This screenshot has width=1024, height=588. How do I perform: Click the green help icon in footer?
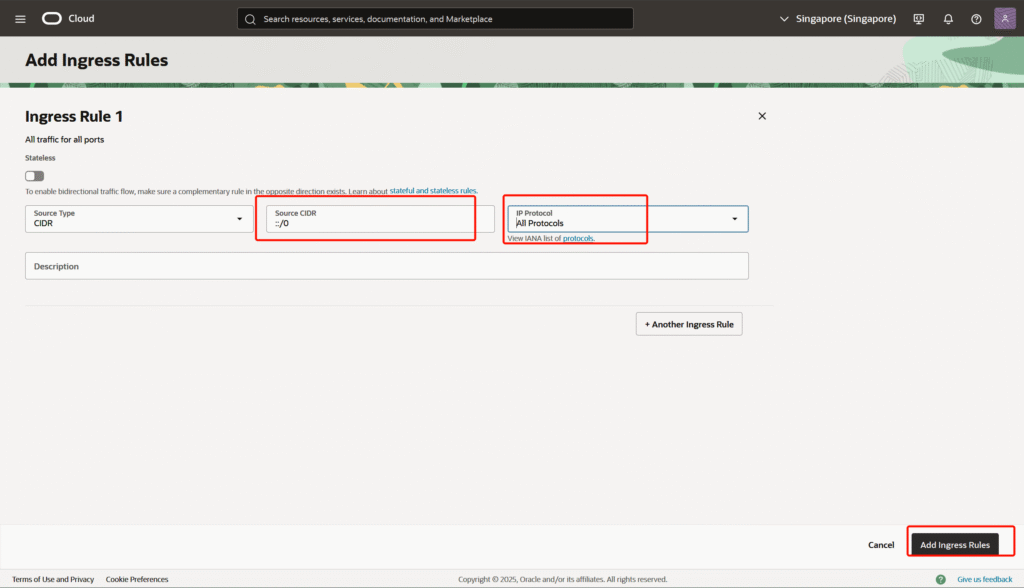pyautogui.click(x=940, y=579)
